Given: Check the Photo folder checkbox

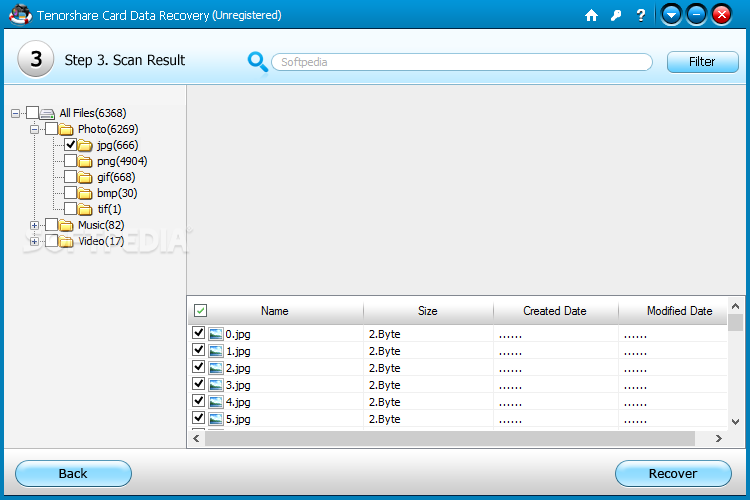Looking at the screenshot, I should (52, 129).
